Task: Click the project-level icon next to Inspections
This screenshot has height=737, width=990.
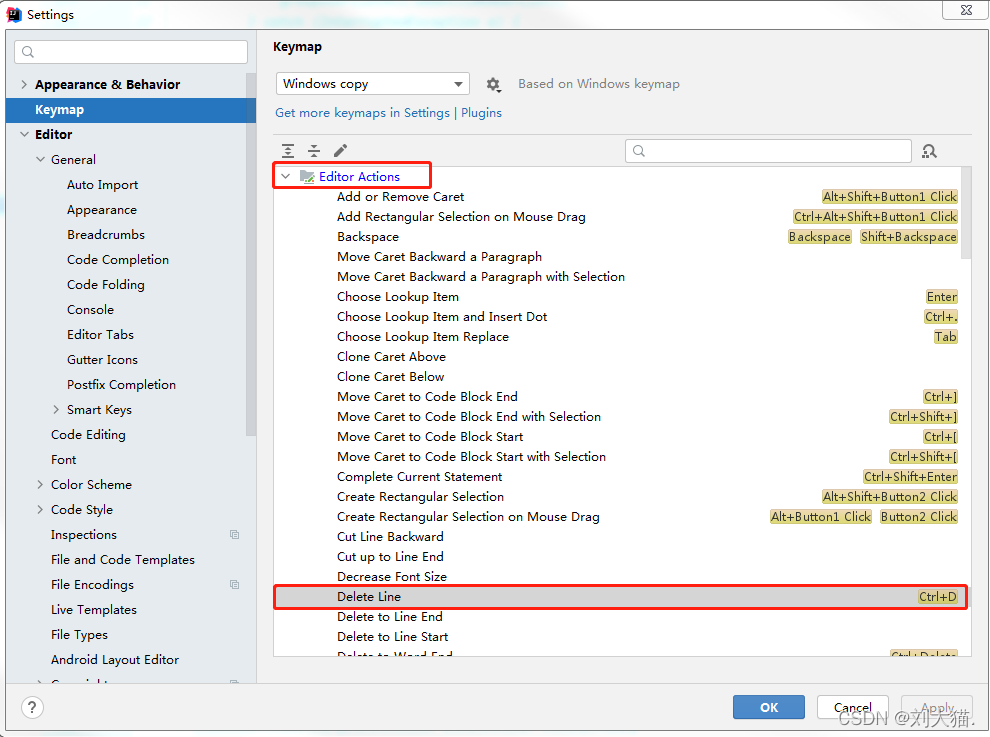Action: tap(234, 535)
